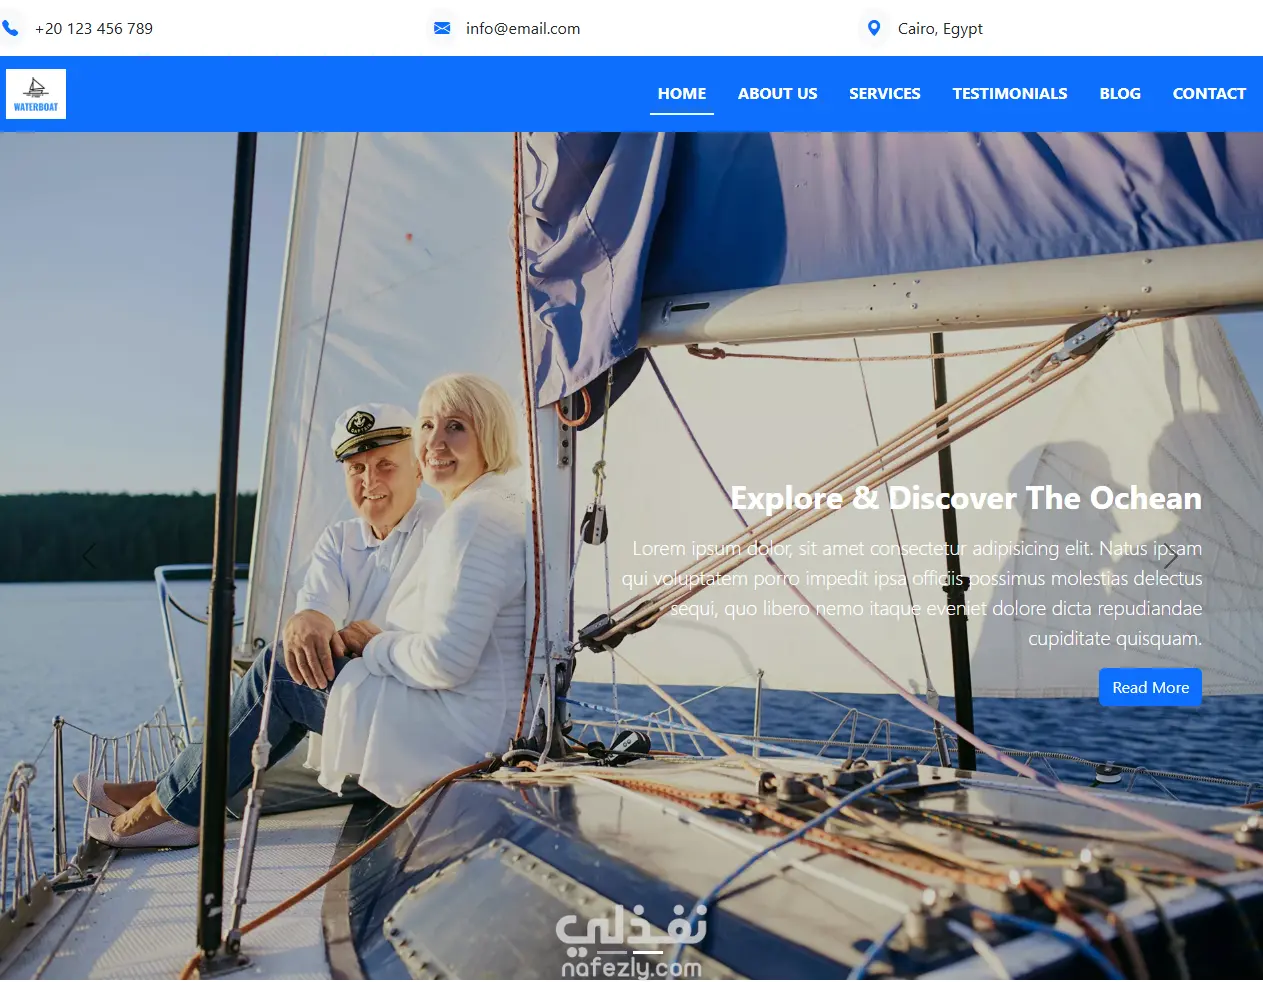The width and height of the screenshot is (1263, 982).
Task: Click the Cairo, Egypt location text
Action: (x=940, y=28)
